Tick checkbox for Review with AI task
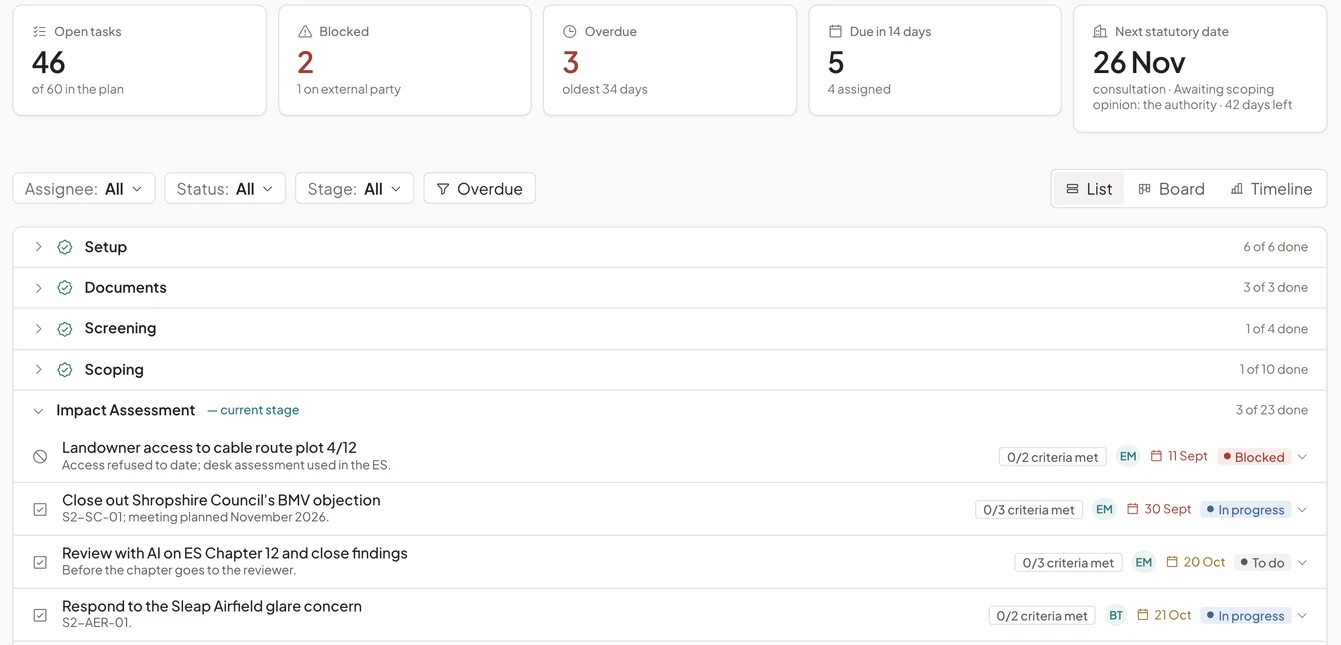The image size is (1341, 645). 40,562
